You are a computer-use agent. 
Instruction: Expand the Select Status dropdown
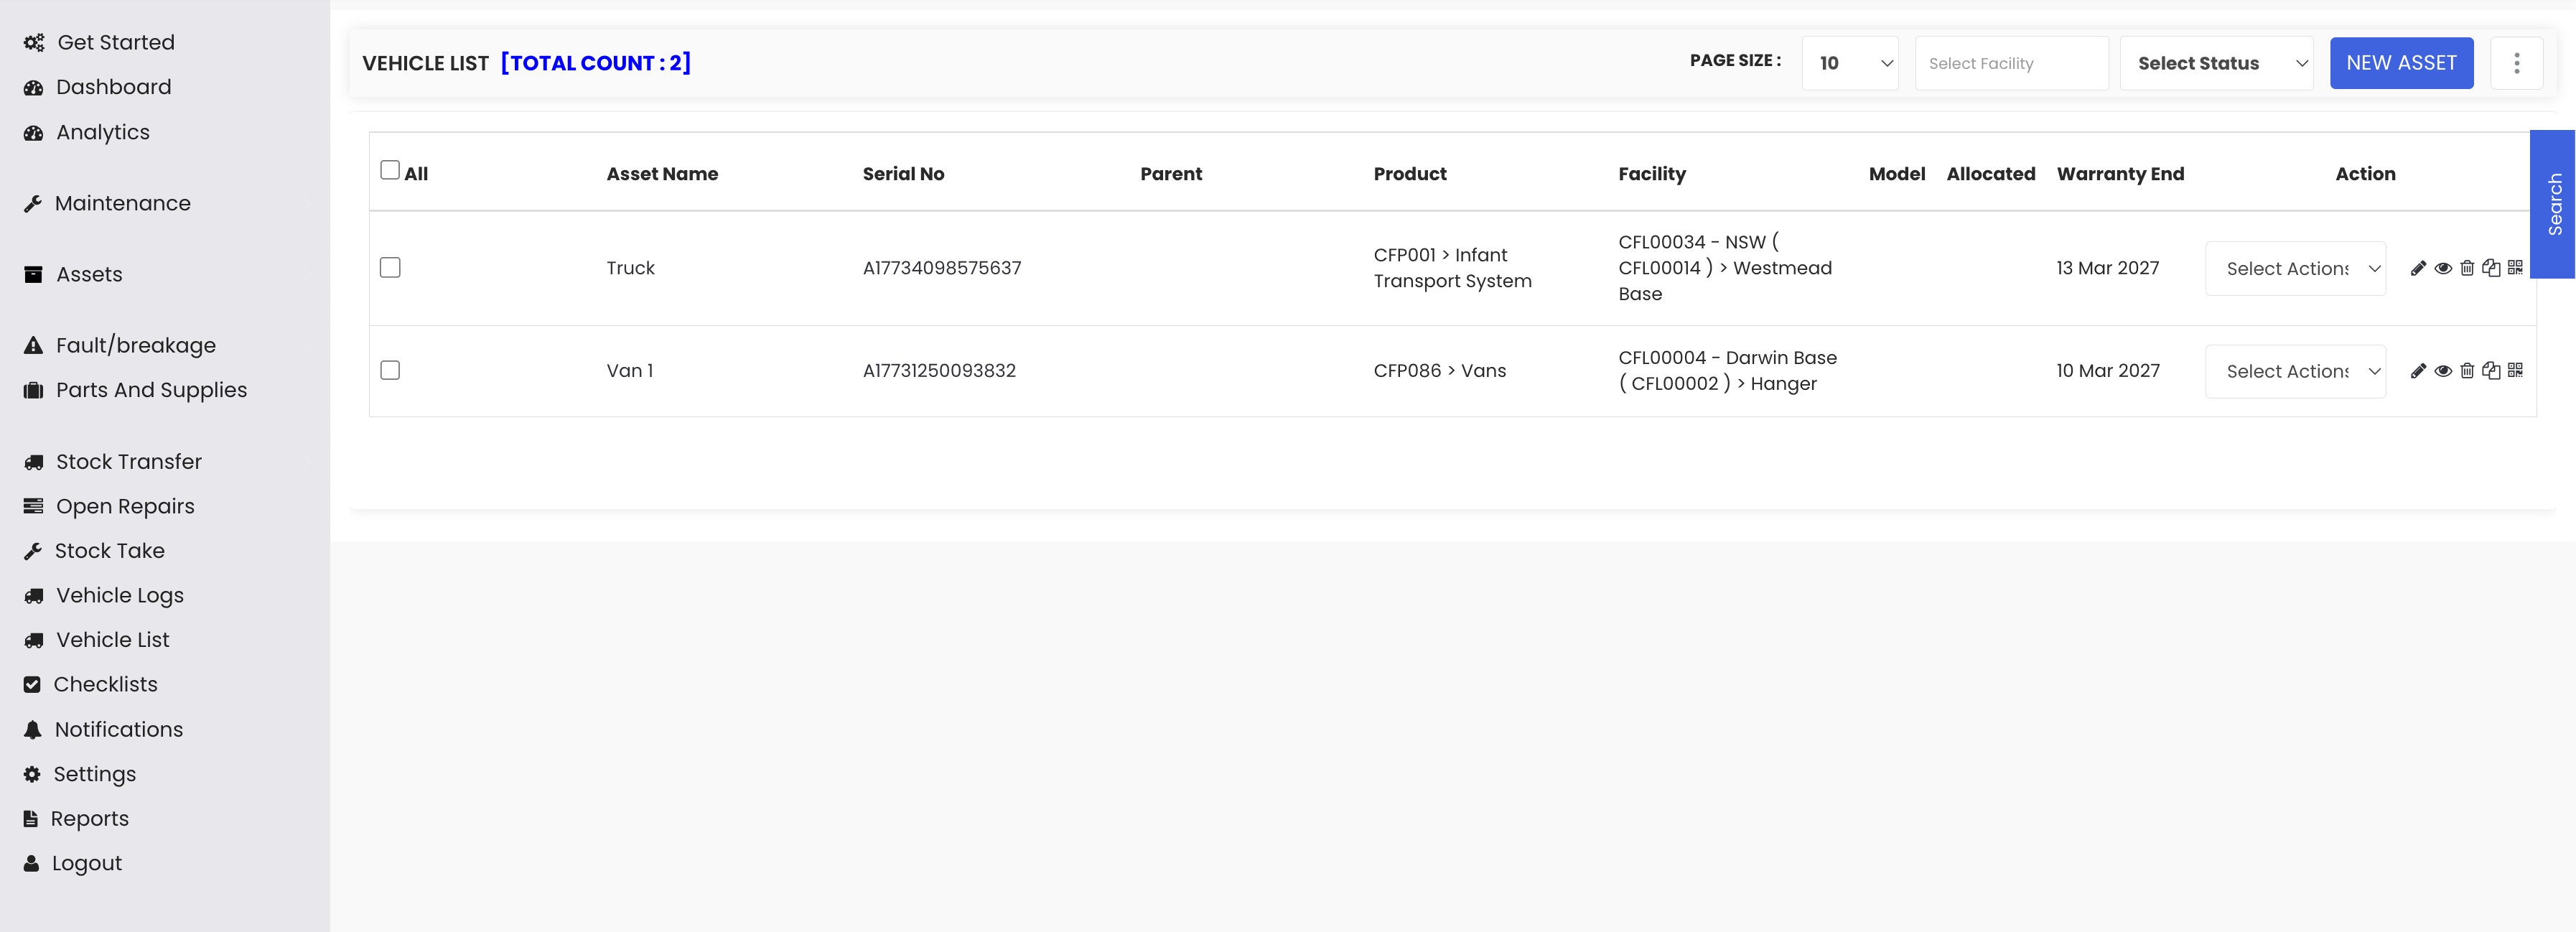(x=2216, y=63)
